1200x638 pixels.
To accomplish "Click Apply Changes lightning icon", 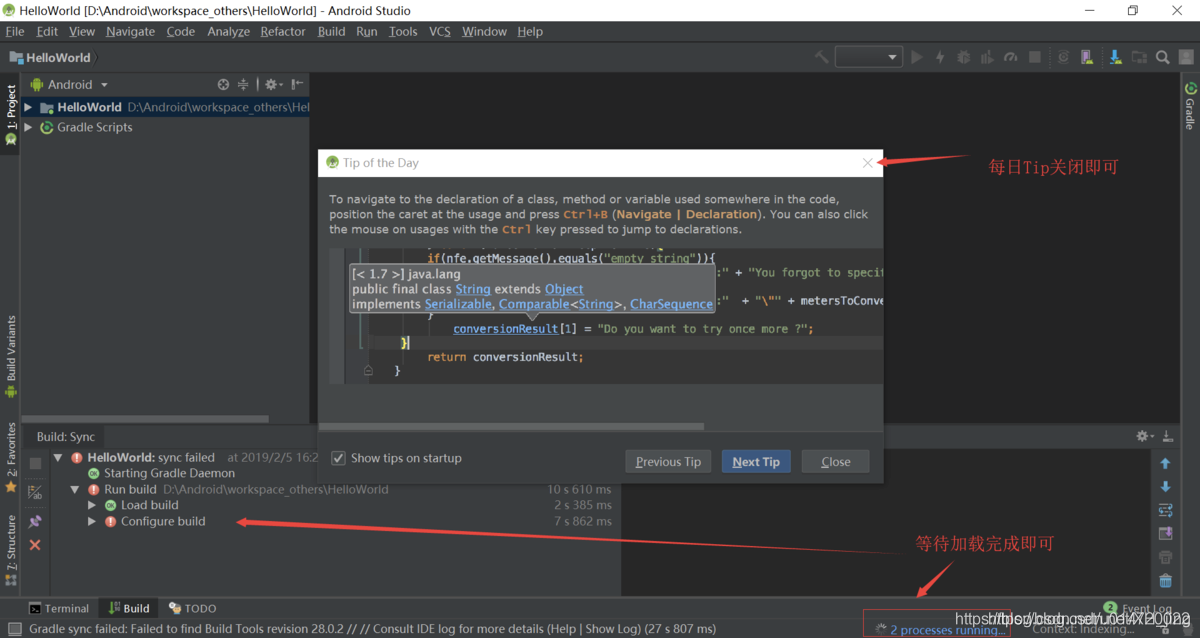I will point(940,57).
